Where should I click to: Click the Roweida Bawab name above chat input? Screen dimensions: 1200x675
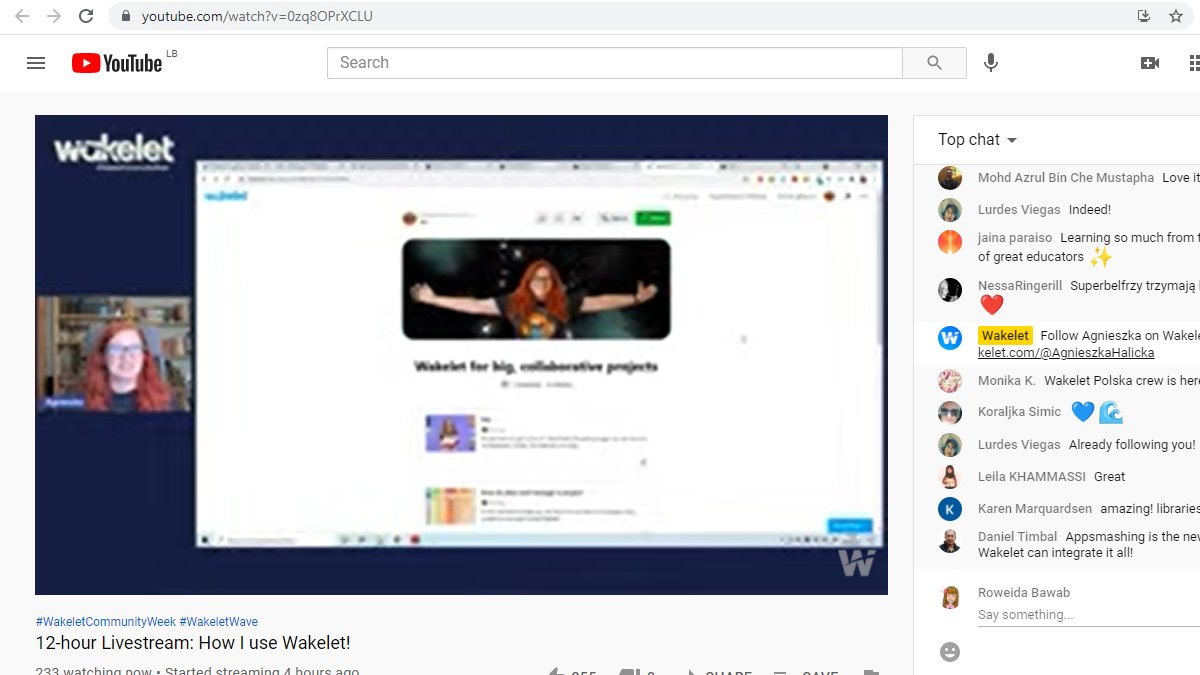1024,593
